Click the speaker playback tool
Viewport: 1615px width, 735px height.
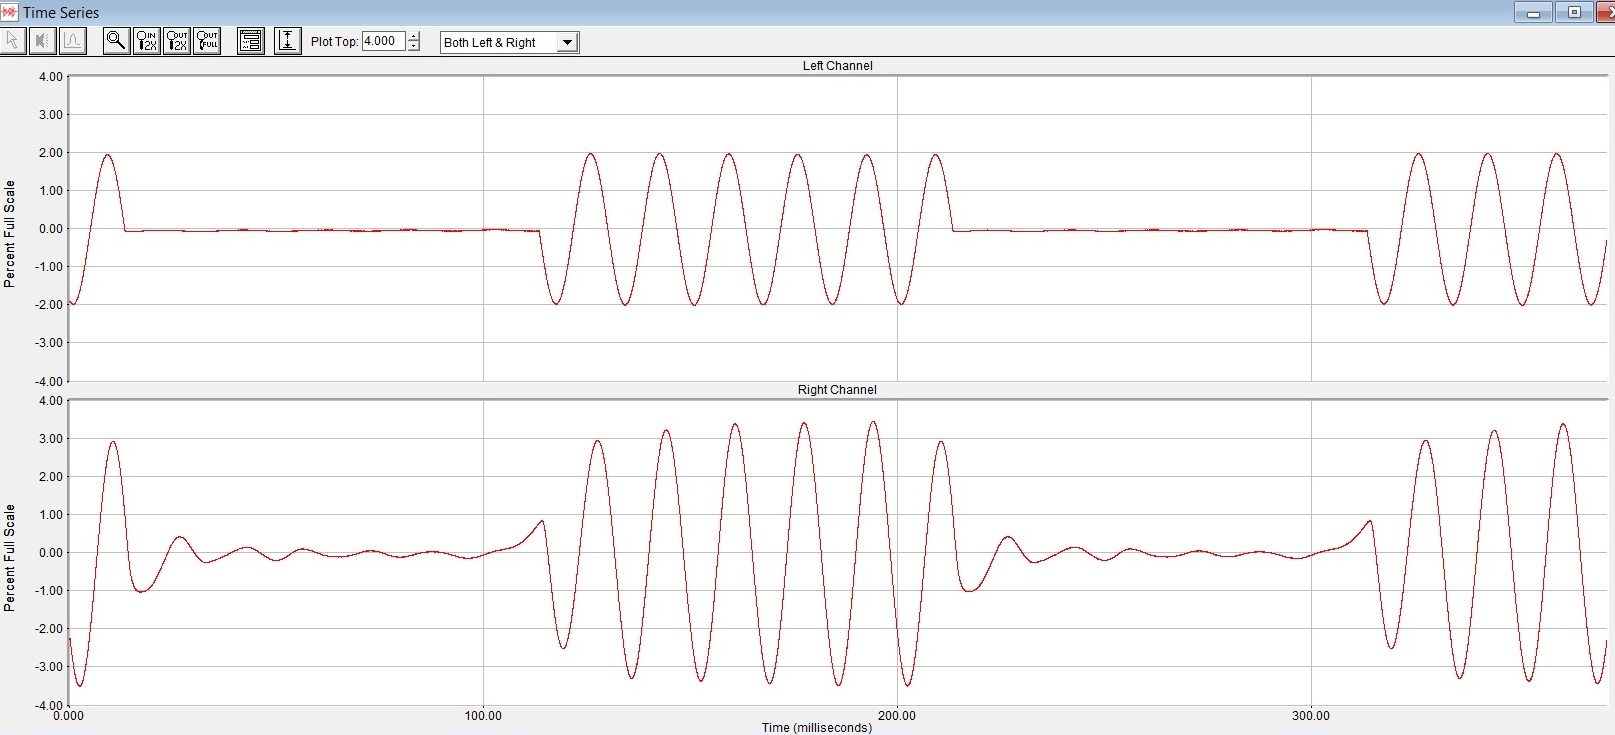point(42,41)
